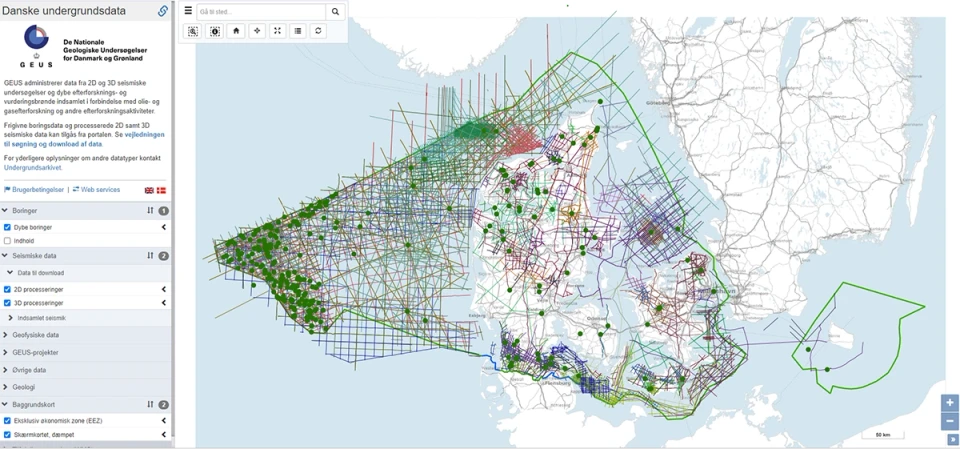This screenshot has height=449, width=960.
Task: Open the legend list icon in toolbar
Action: point(298,31)
